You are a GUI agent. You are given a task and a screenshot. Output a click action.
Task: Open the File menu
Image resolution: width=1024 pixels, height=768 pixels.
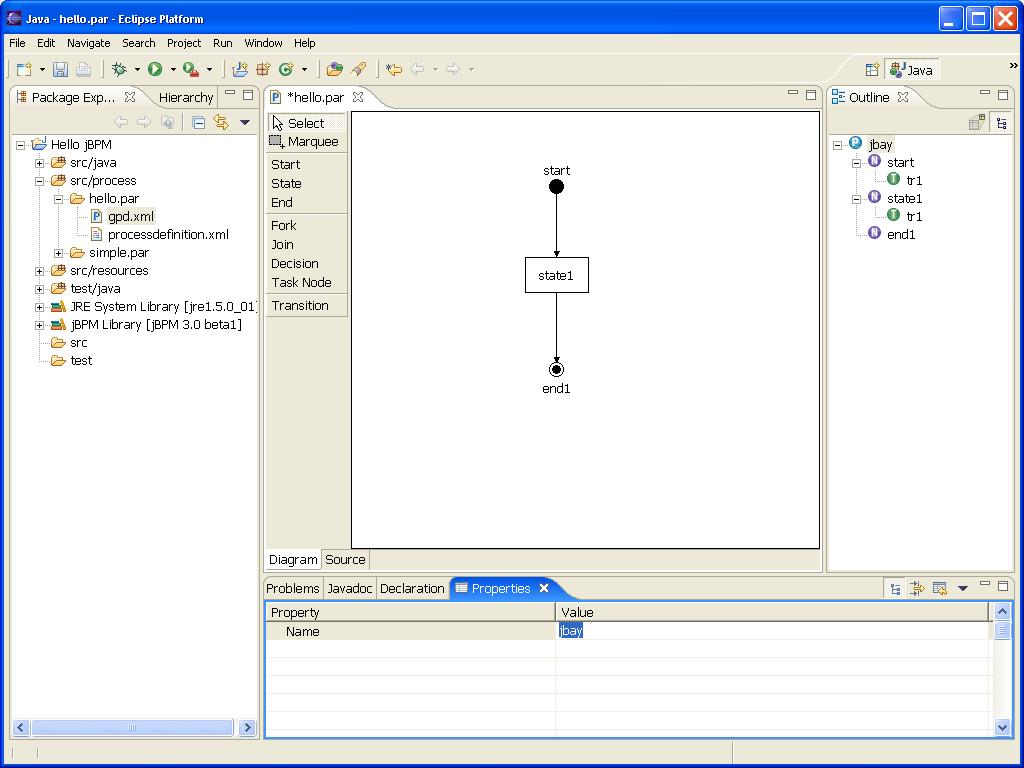(17, 43)
